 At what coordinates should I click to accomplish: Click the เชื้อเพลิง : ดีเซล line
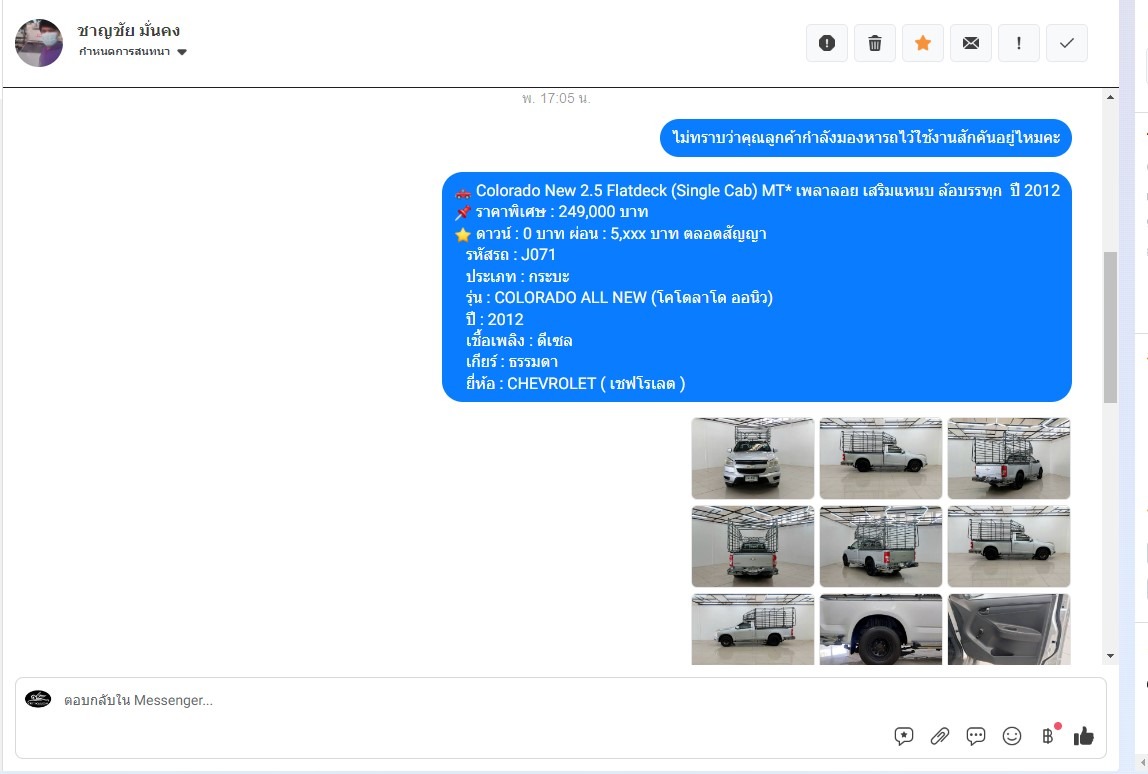tap(519, 341)
